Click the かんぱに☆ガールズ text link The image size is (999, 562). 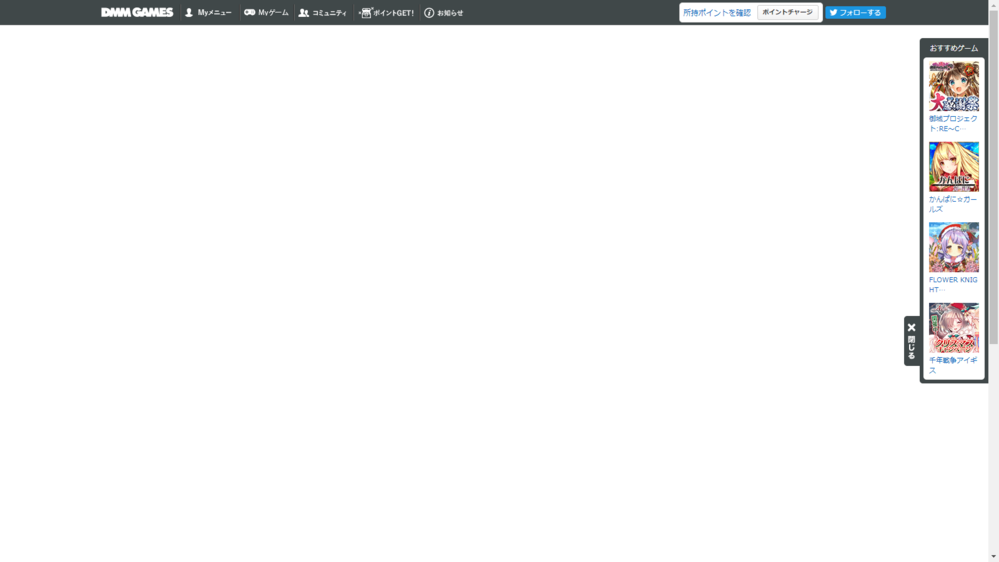(952, 204)
